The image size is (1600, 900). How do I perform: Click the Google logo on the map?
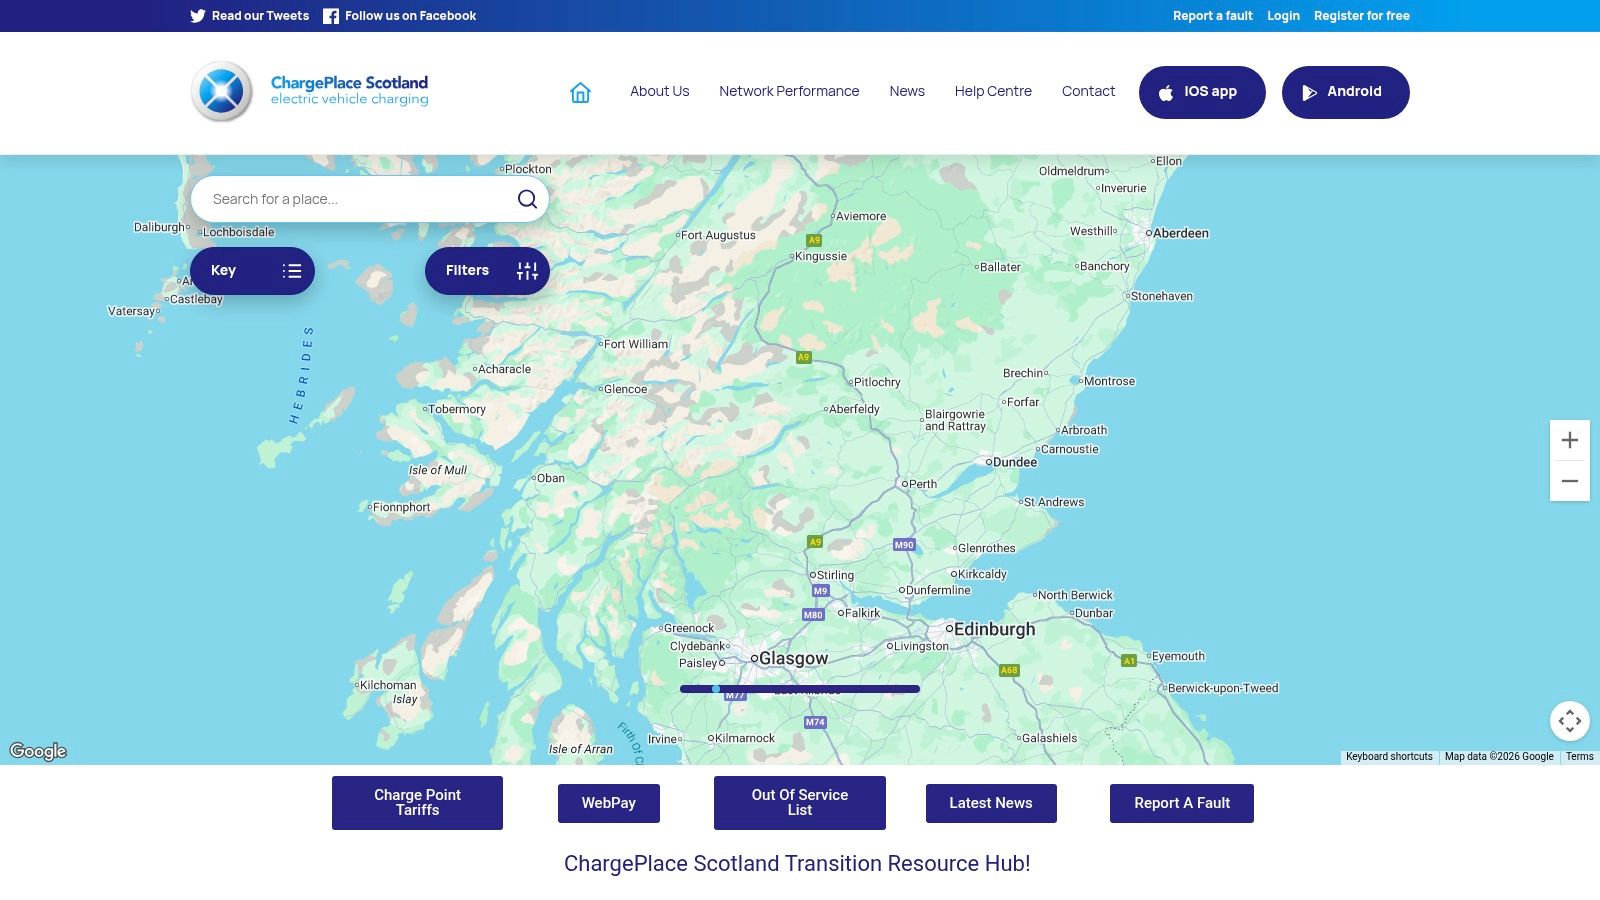38,751
